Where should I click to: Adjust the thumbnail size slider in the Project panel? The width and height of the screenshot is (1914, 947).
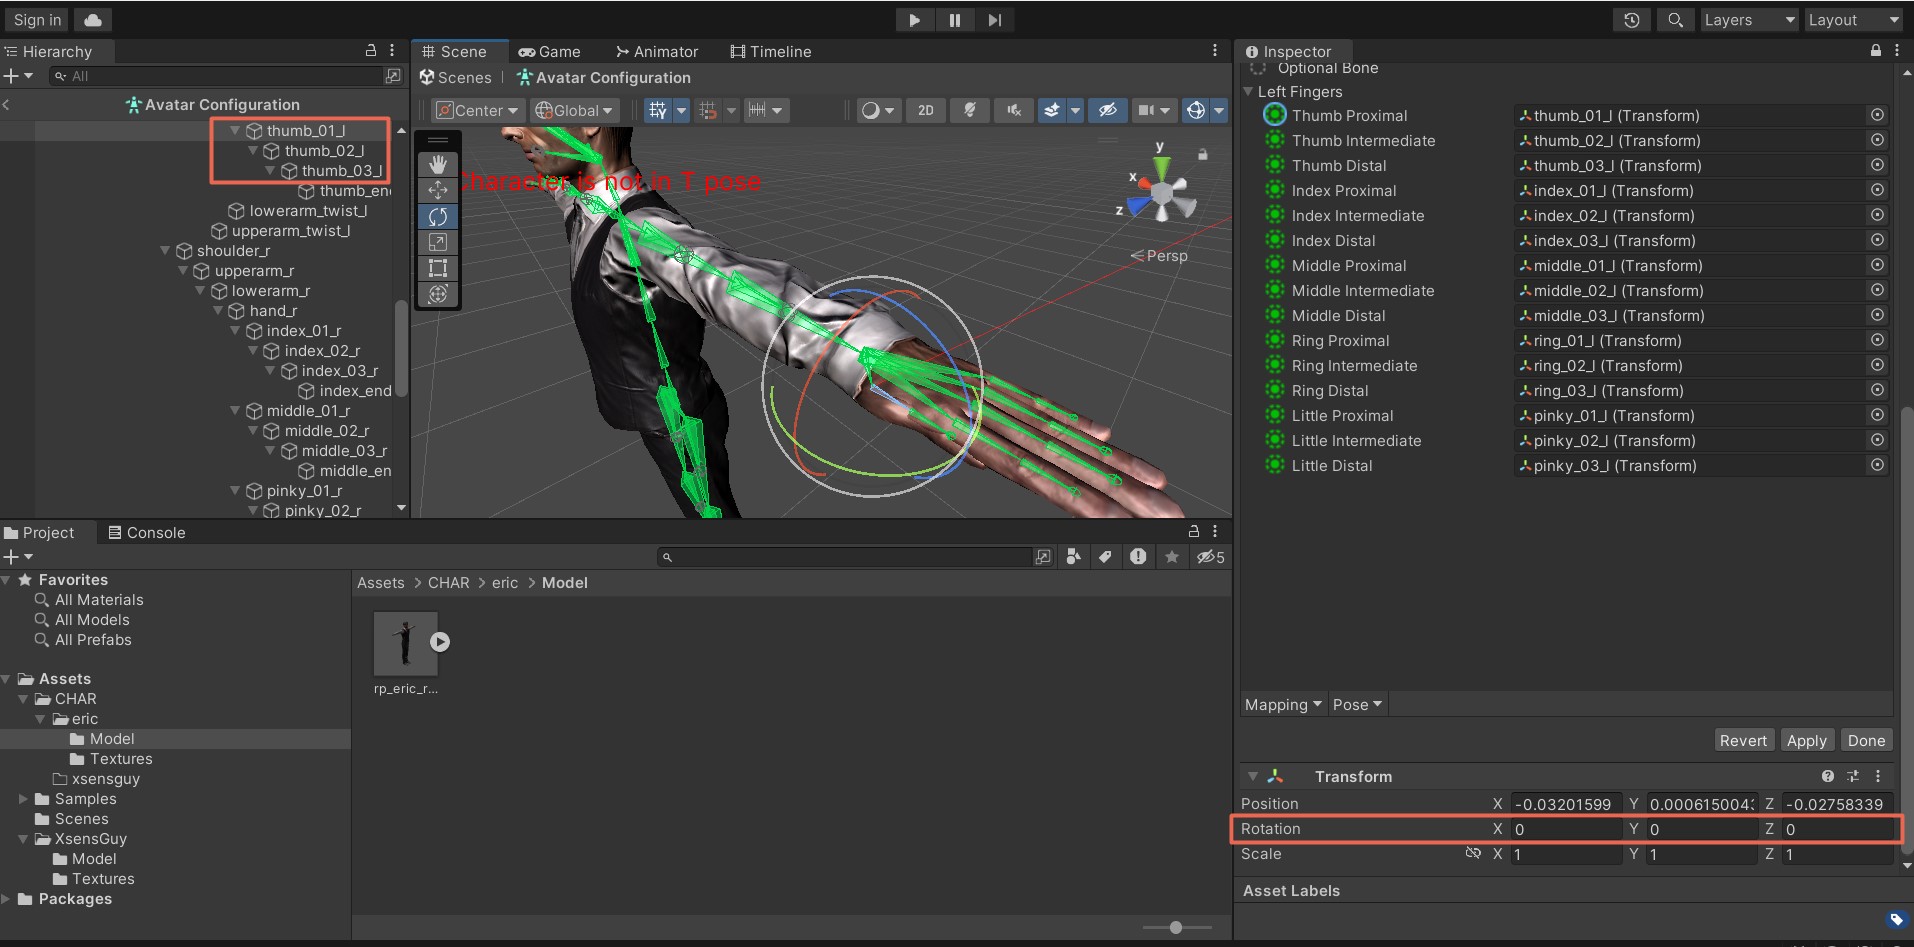pos(1175,927)
